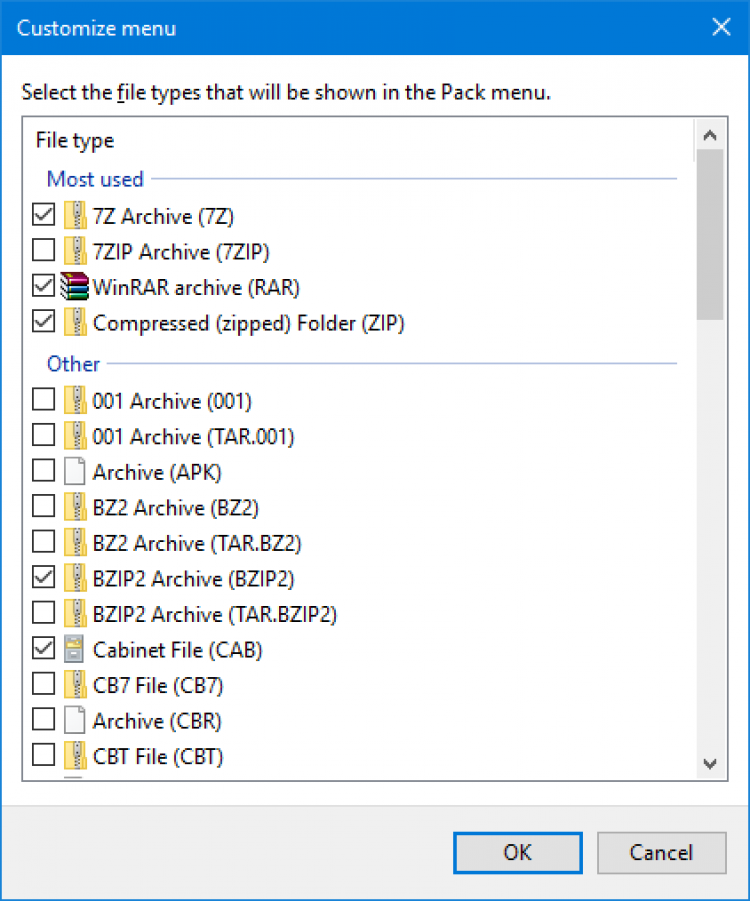Click the File type column header

point(75,141)
